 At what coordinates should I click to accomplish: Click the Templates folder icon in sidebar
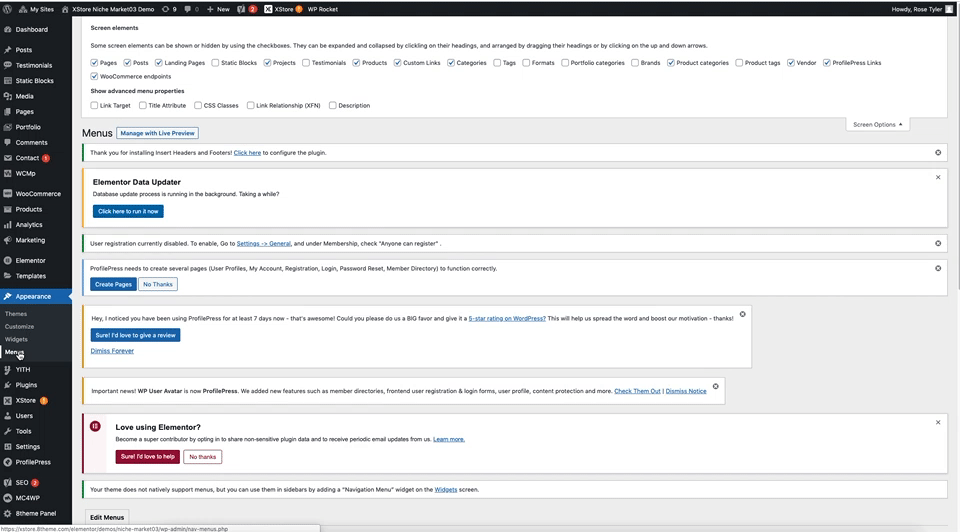point(7,275)
